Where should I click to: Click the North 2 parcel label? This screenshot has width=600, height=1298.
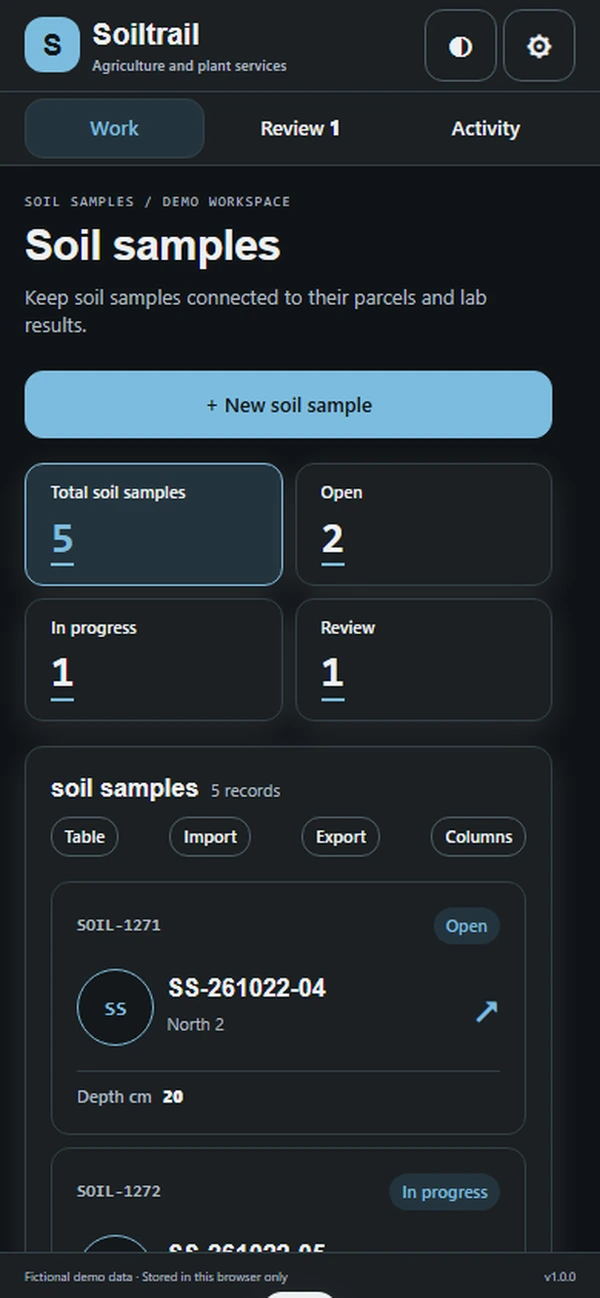coord(195,1024)
